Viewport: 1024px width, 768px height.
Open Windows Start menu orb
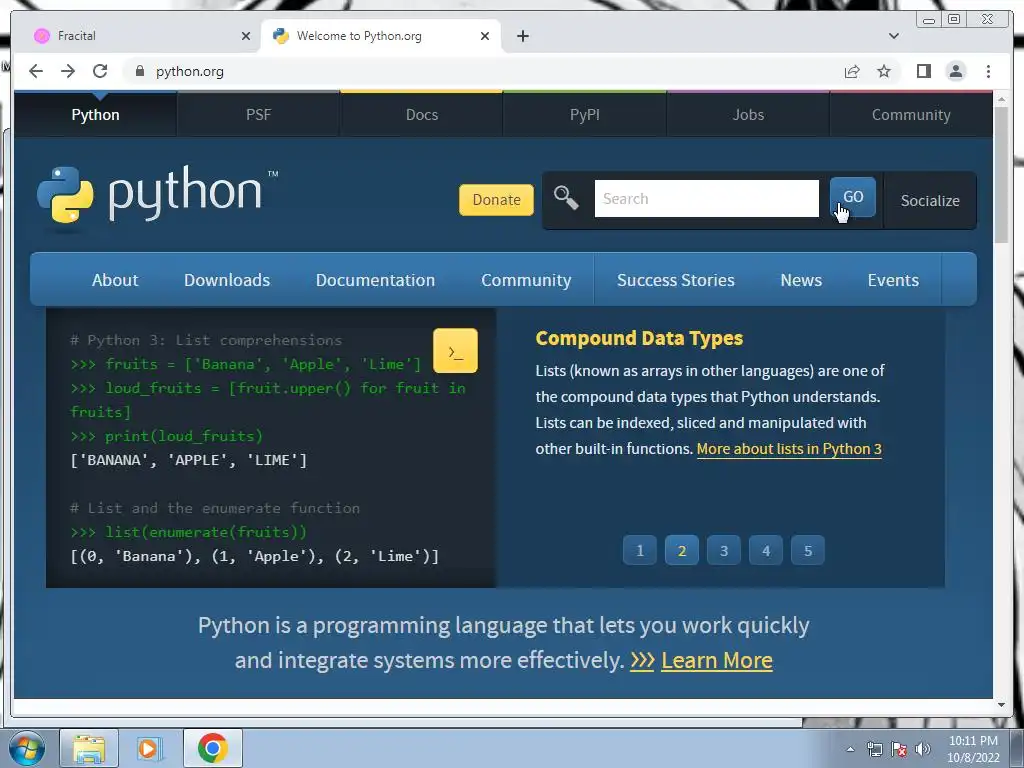(27, 748)
